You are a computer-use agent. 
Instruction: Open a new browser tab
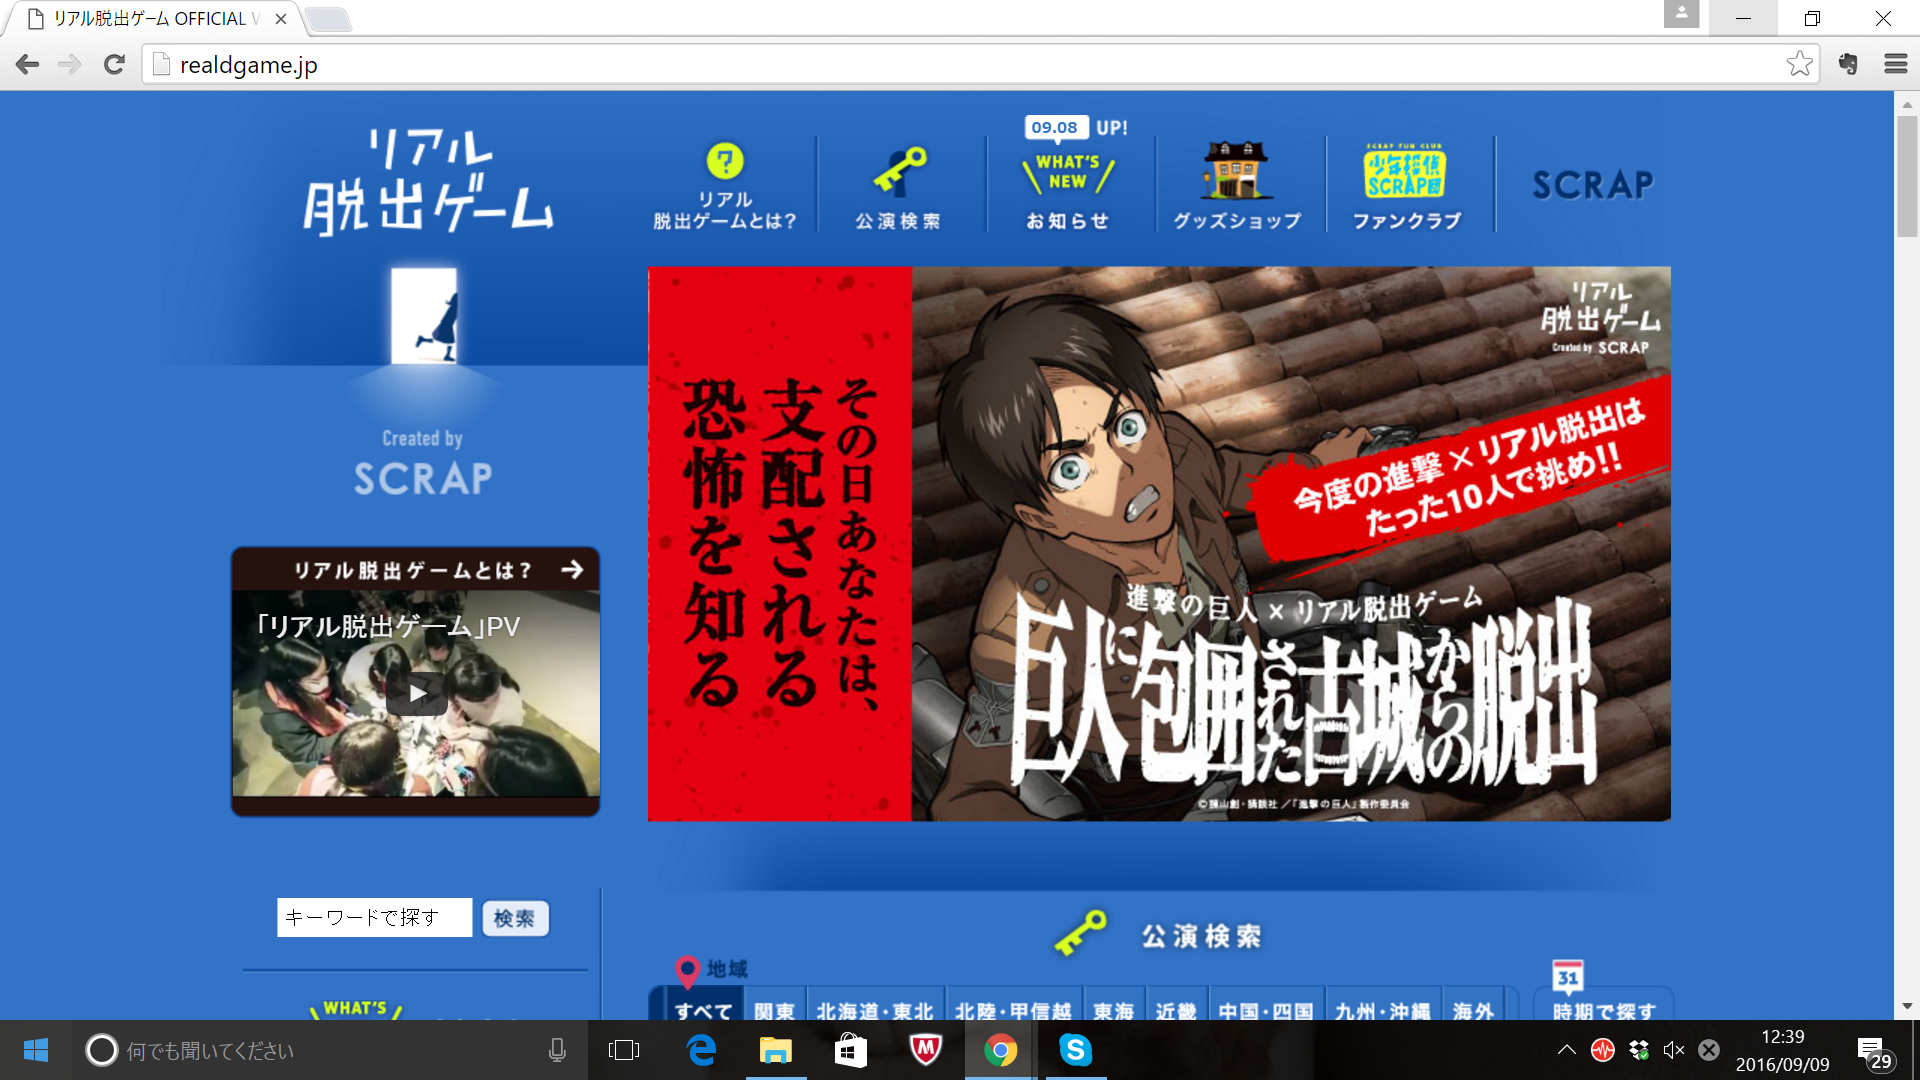tap(327, 19)
